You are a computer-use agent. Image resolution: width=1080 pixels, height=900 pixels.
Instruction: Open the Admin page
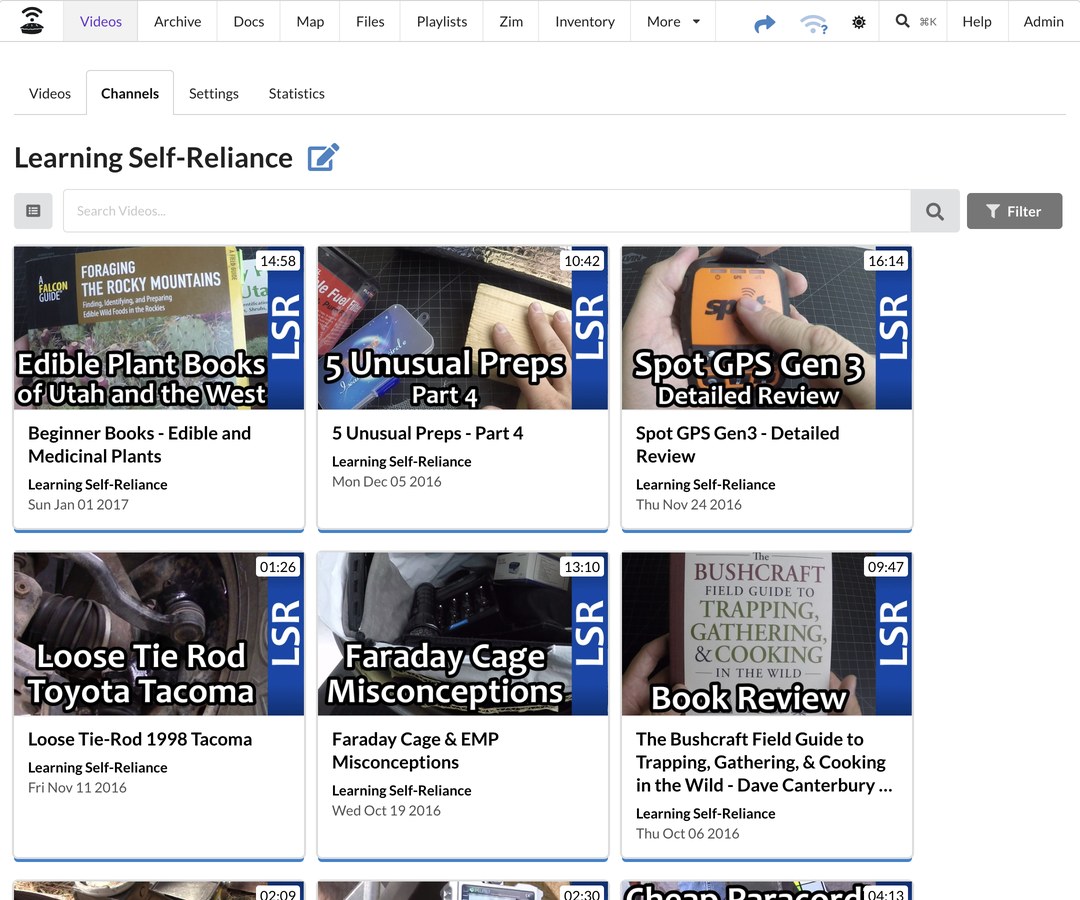[1043, 21]
